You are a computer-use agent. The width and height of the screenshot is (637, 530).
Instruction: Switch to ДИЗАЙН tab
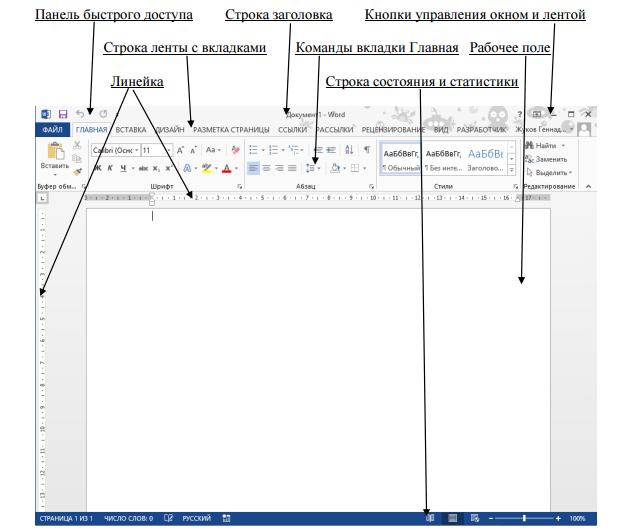point(170,130)
